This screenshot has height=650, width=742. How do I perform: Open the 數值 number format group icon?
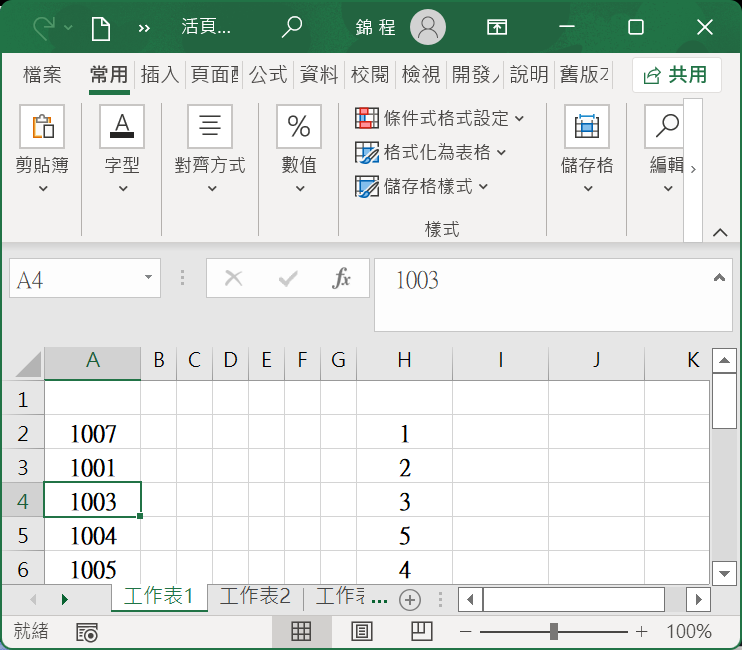point(299,127)
